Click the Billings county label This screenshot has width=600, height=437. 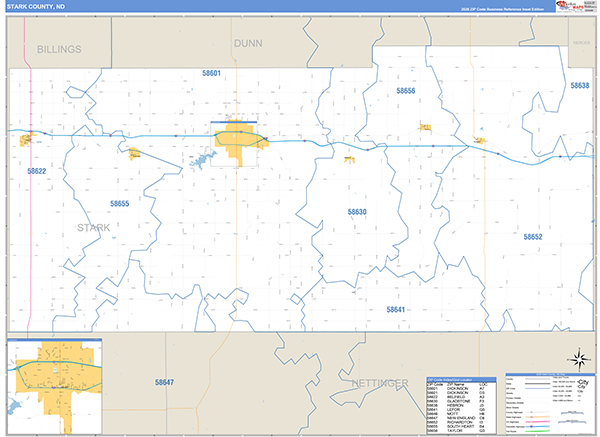(x=58, y=48)
